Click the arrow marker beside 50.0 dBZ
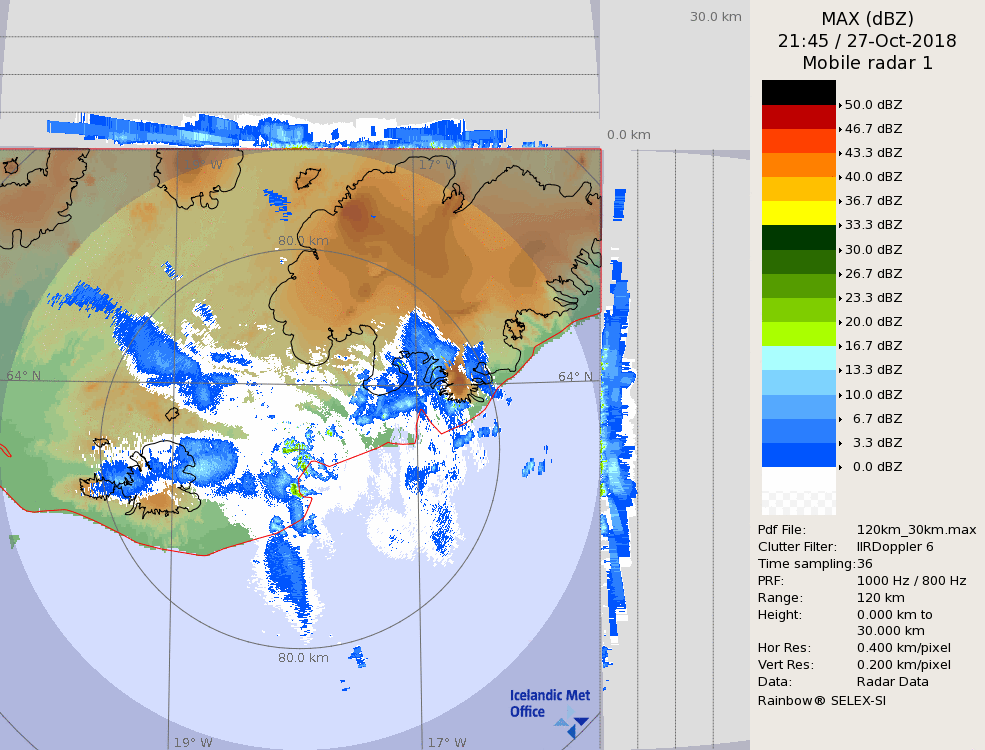 point(840,104)
